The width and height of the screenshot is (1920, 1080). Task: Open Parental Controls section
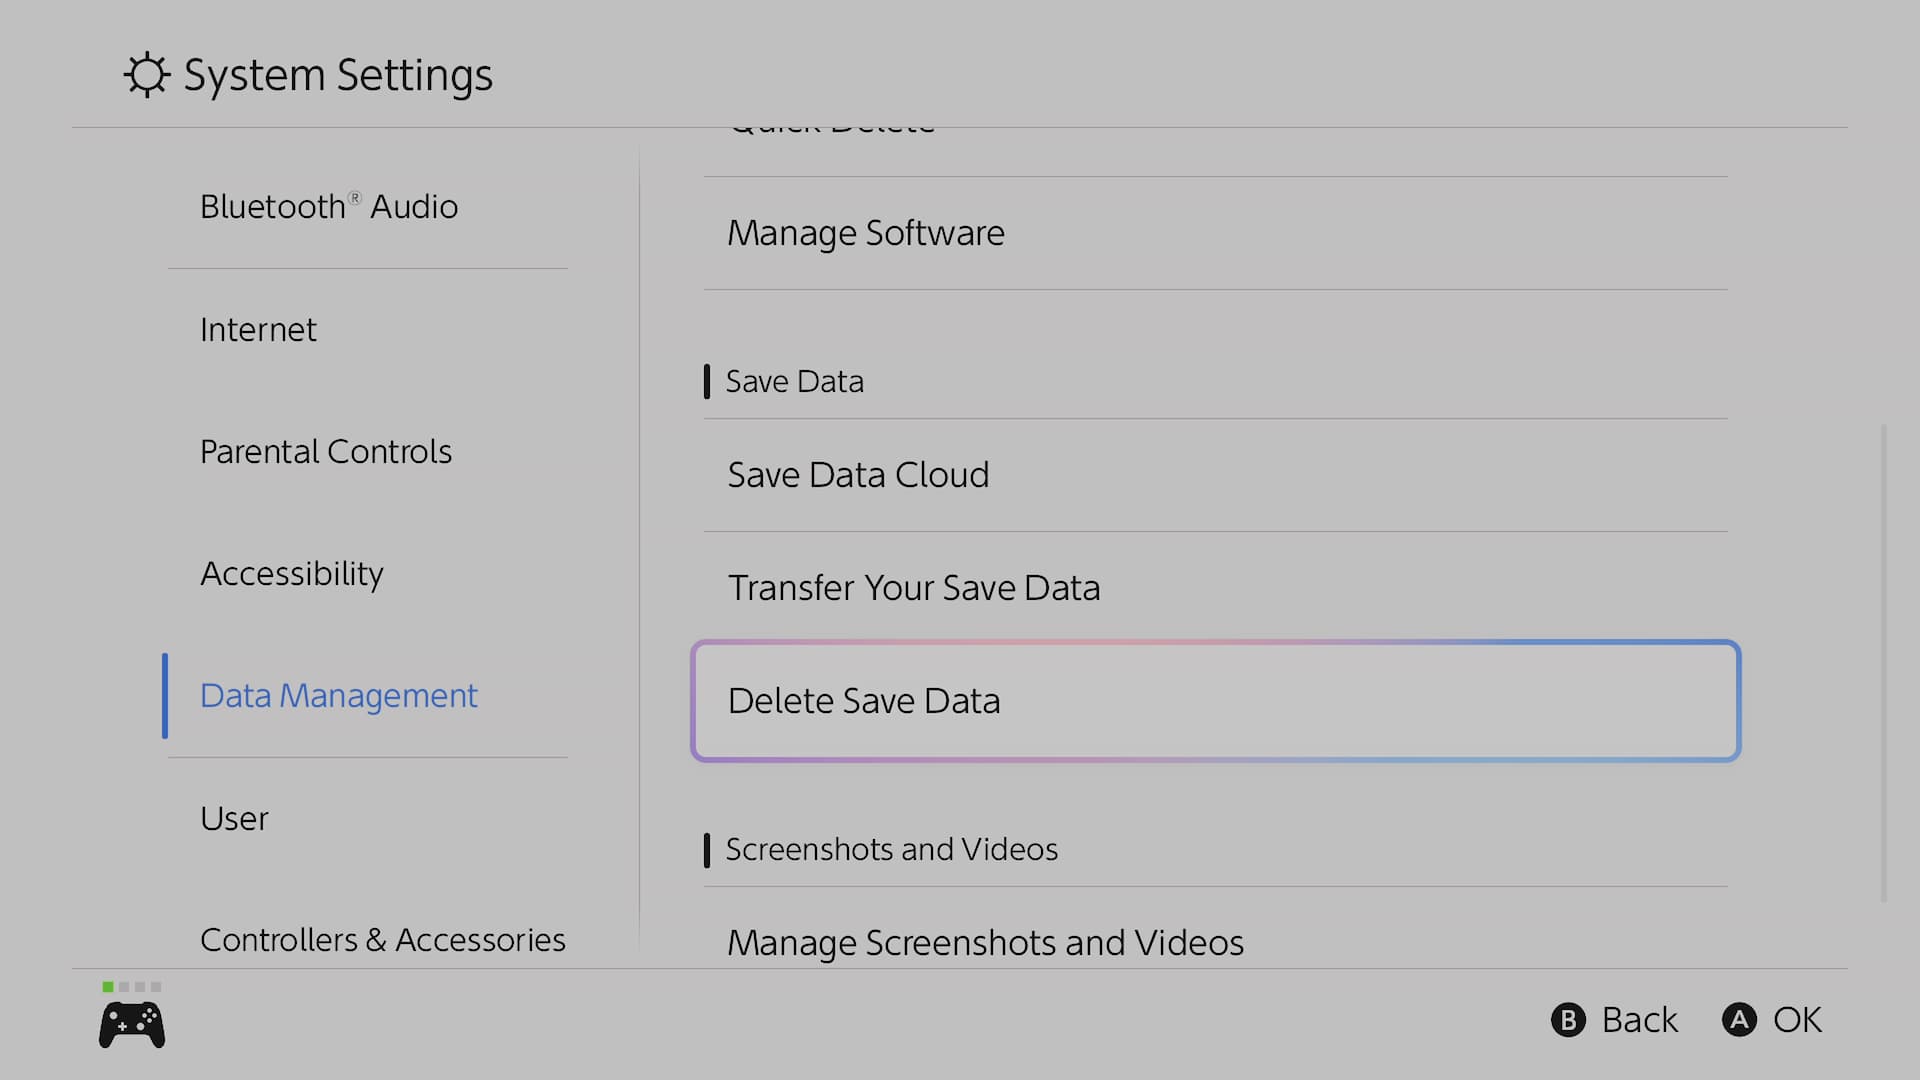click(x=326, y=452)
